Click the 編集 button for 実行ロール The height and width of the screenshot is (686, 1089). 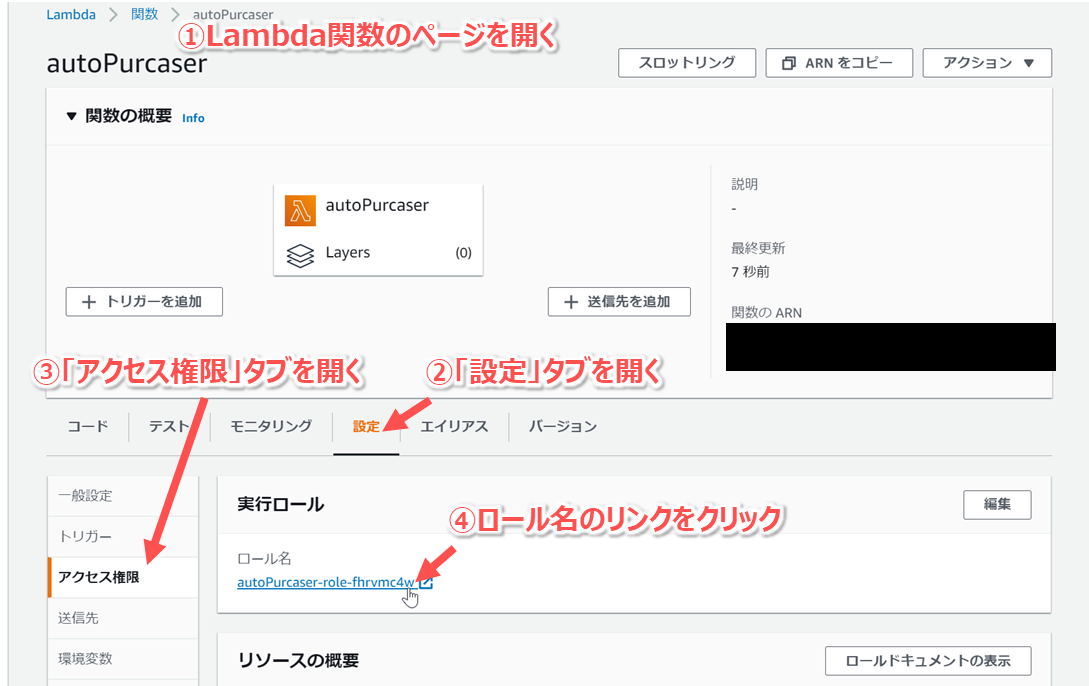997,505
